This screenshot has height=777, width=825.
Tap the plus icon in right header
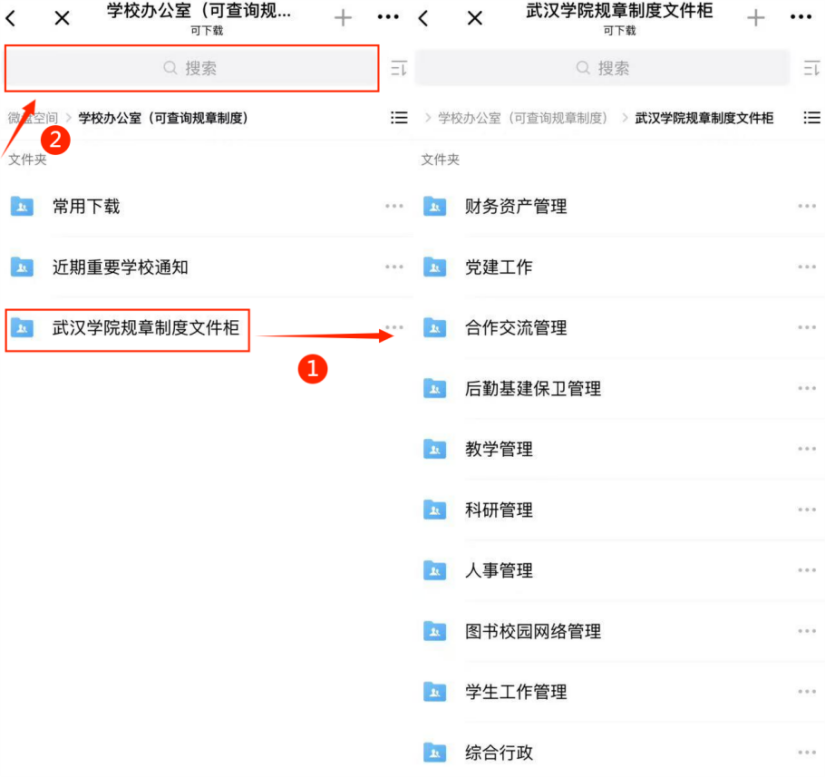pyautogui.click(x=756, y=18)
